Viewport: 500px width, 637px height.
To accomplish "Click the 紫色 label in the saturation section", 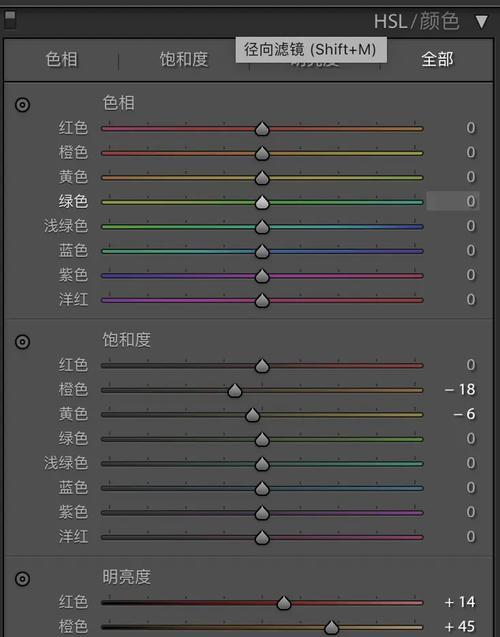I will (73, 512).
